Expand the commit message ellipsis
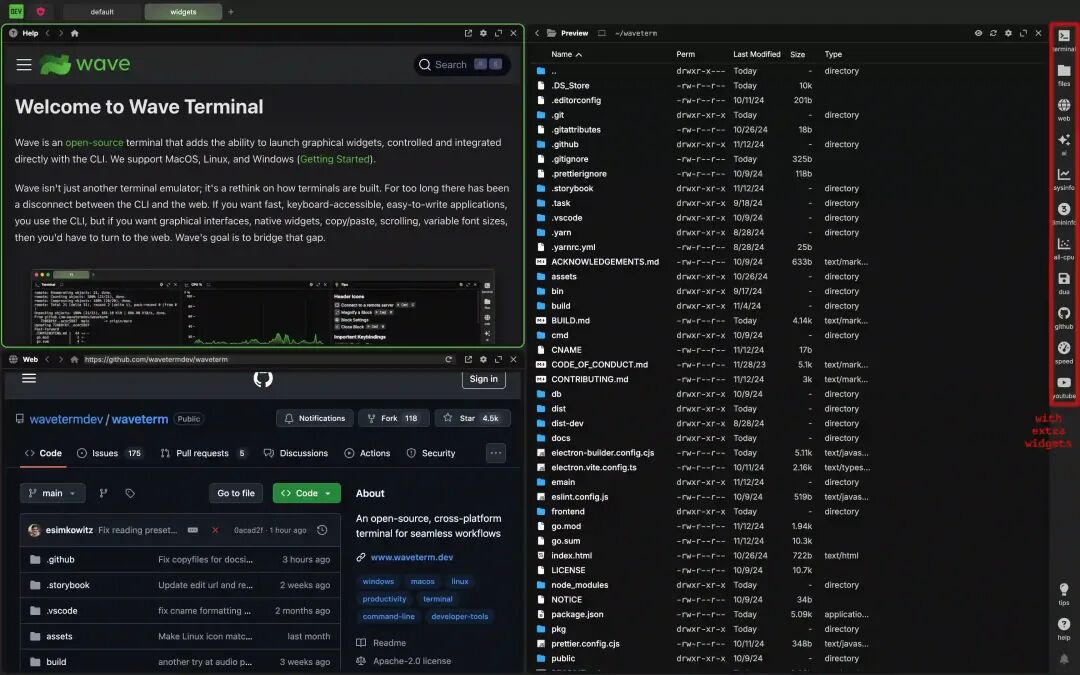The image size is (1080, 675). click(x=193, y=530)
